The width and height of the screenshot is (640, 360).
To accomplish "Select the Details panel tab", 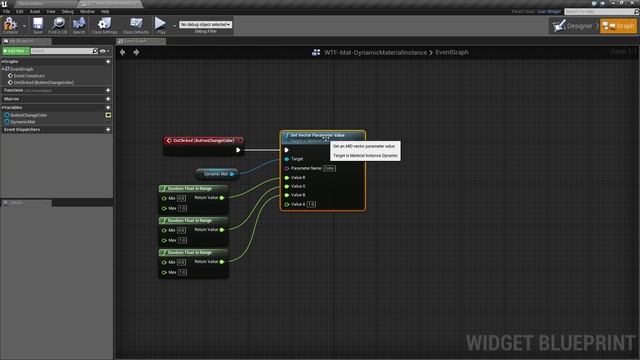I will tap(27, 203).
